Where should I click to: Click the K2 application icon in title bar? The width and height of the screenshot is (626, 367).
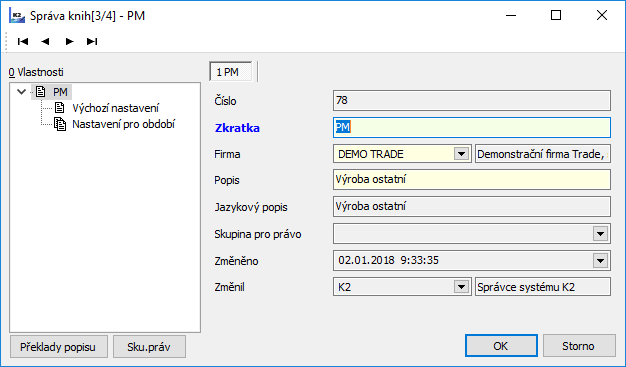coord(17,16)
